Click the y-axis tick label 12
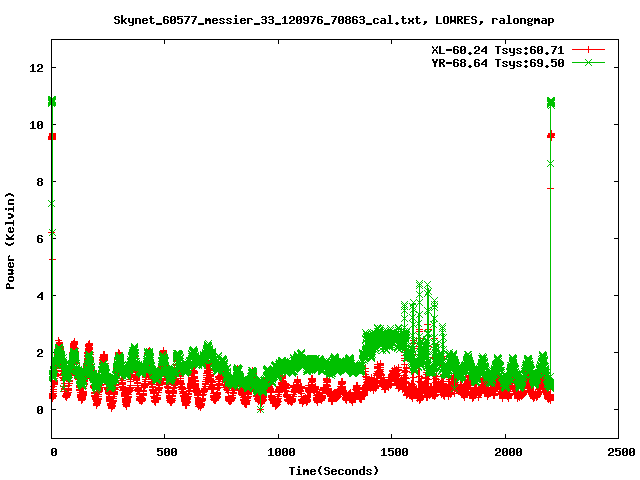 (x=36, y=68)
